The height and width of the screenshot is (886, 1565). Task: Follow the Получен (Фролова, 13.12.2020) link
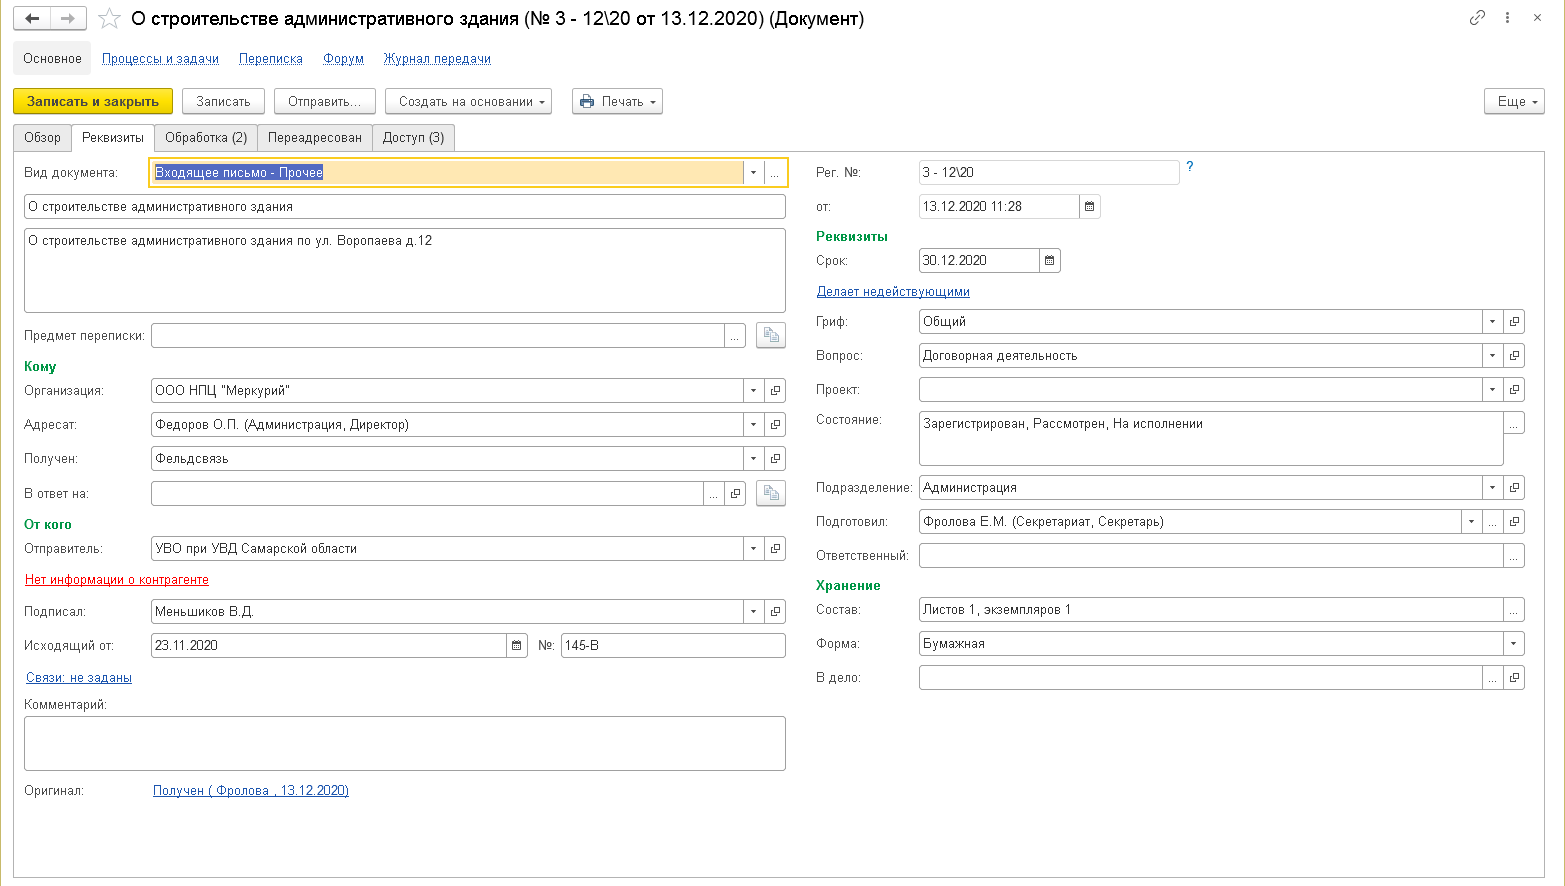click(x=251, y=791)
